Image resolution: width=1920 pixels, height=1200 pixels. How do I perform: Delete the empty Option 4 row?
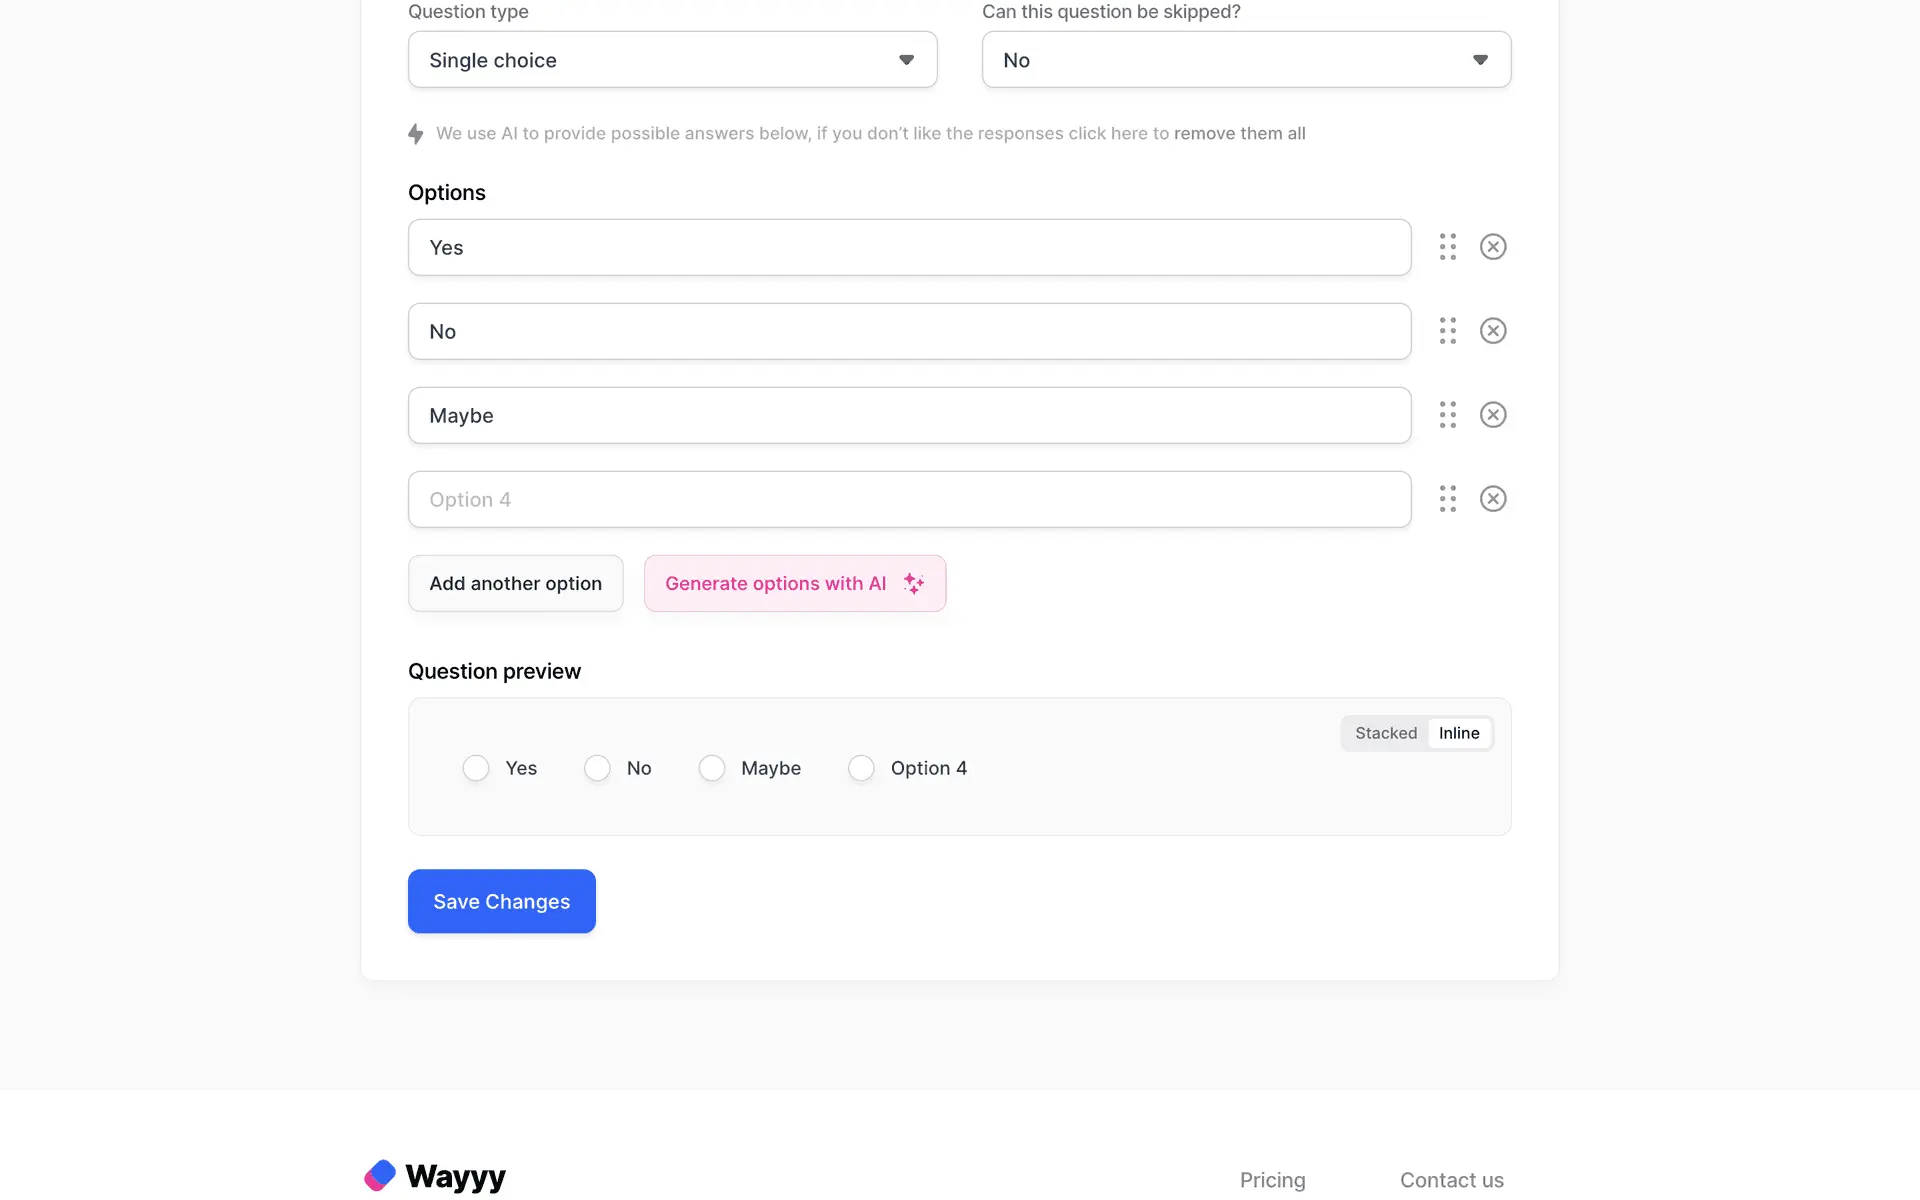pos(1493,499)
